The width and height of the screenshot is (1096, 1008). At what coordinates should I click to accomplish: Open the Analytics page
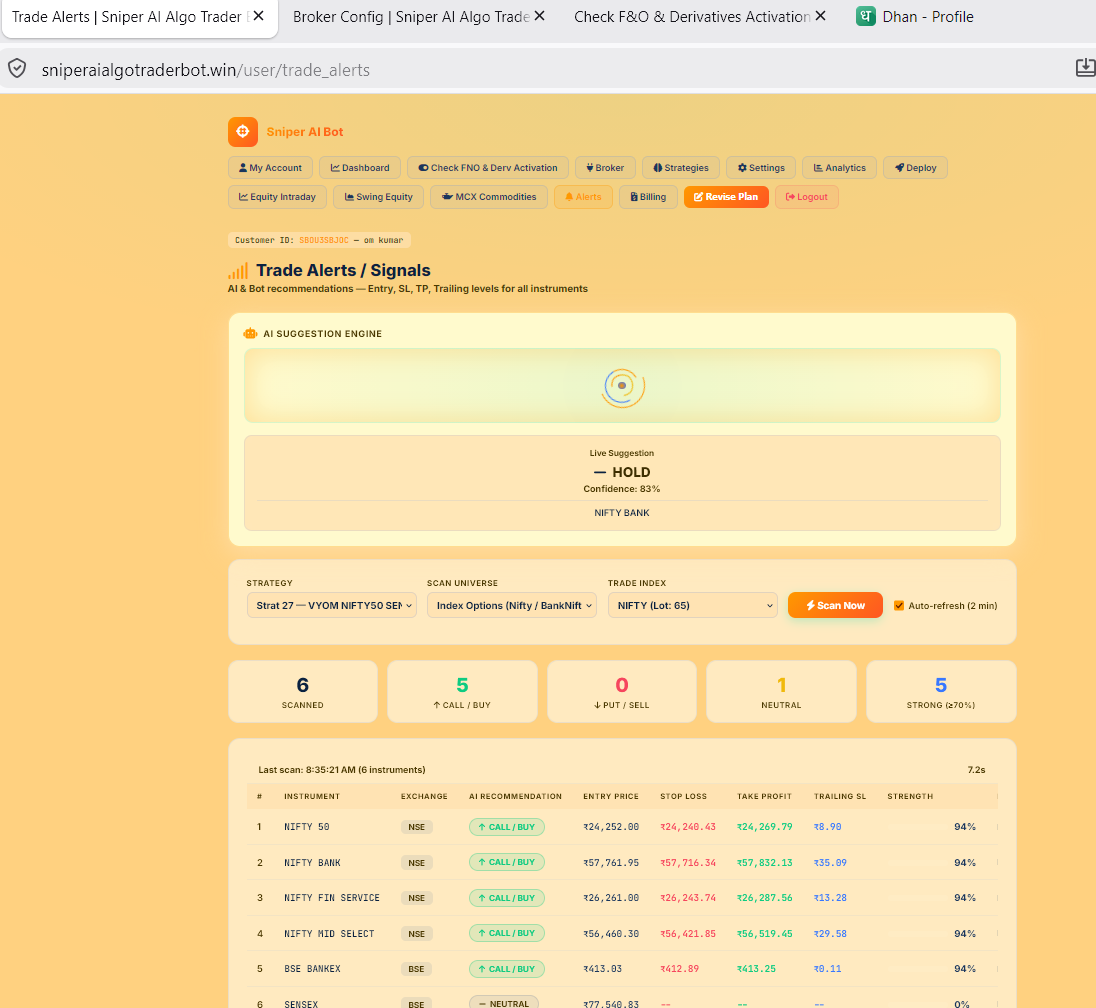(839, 168)
